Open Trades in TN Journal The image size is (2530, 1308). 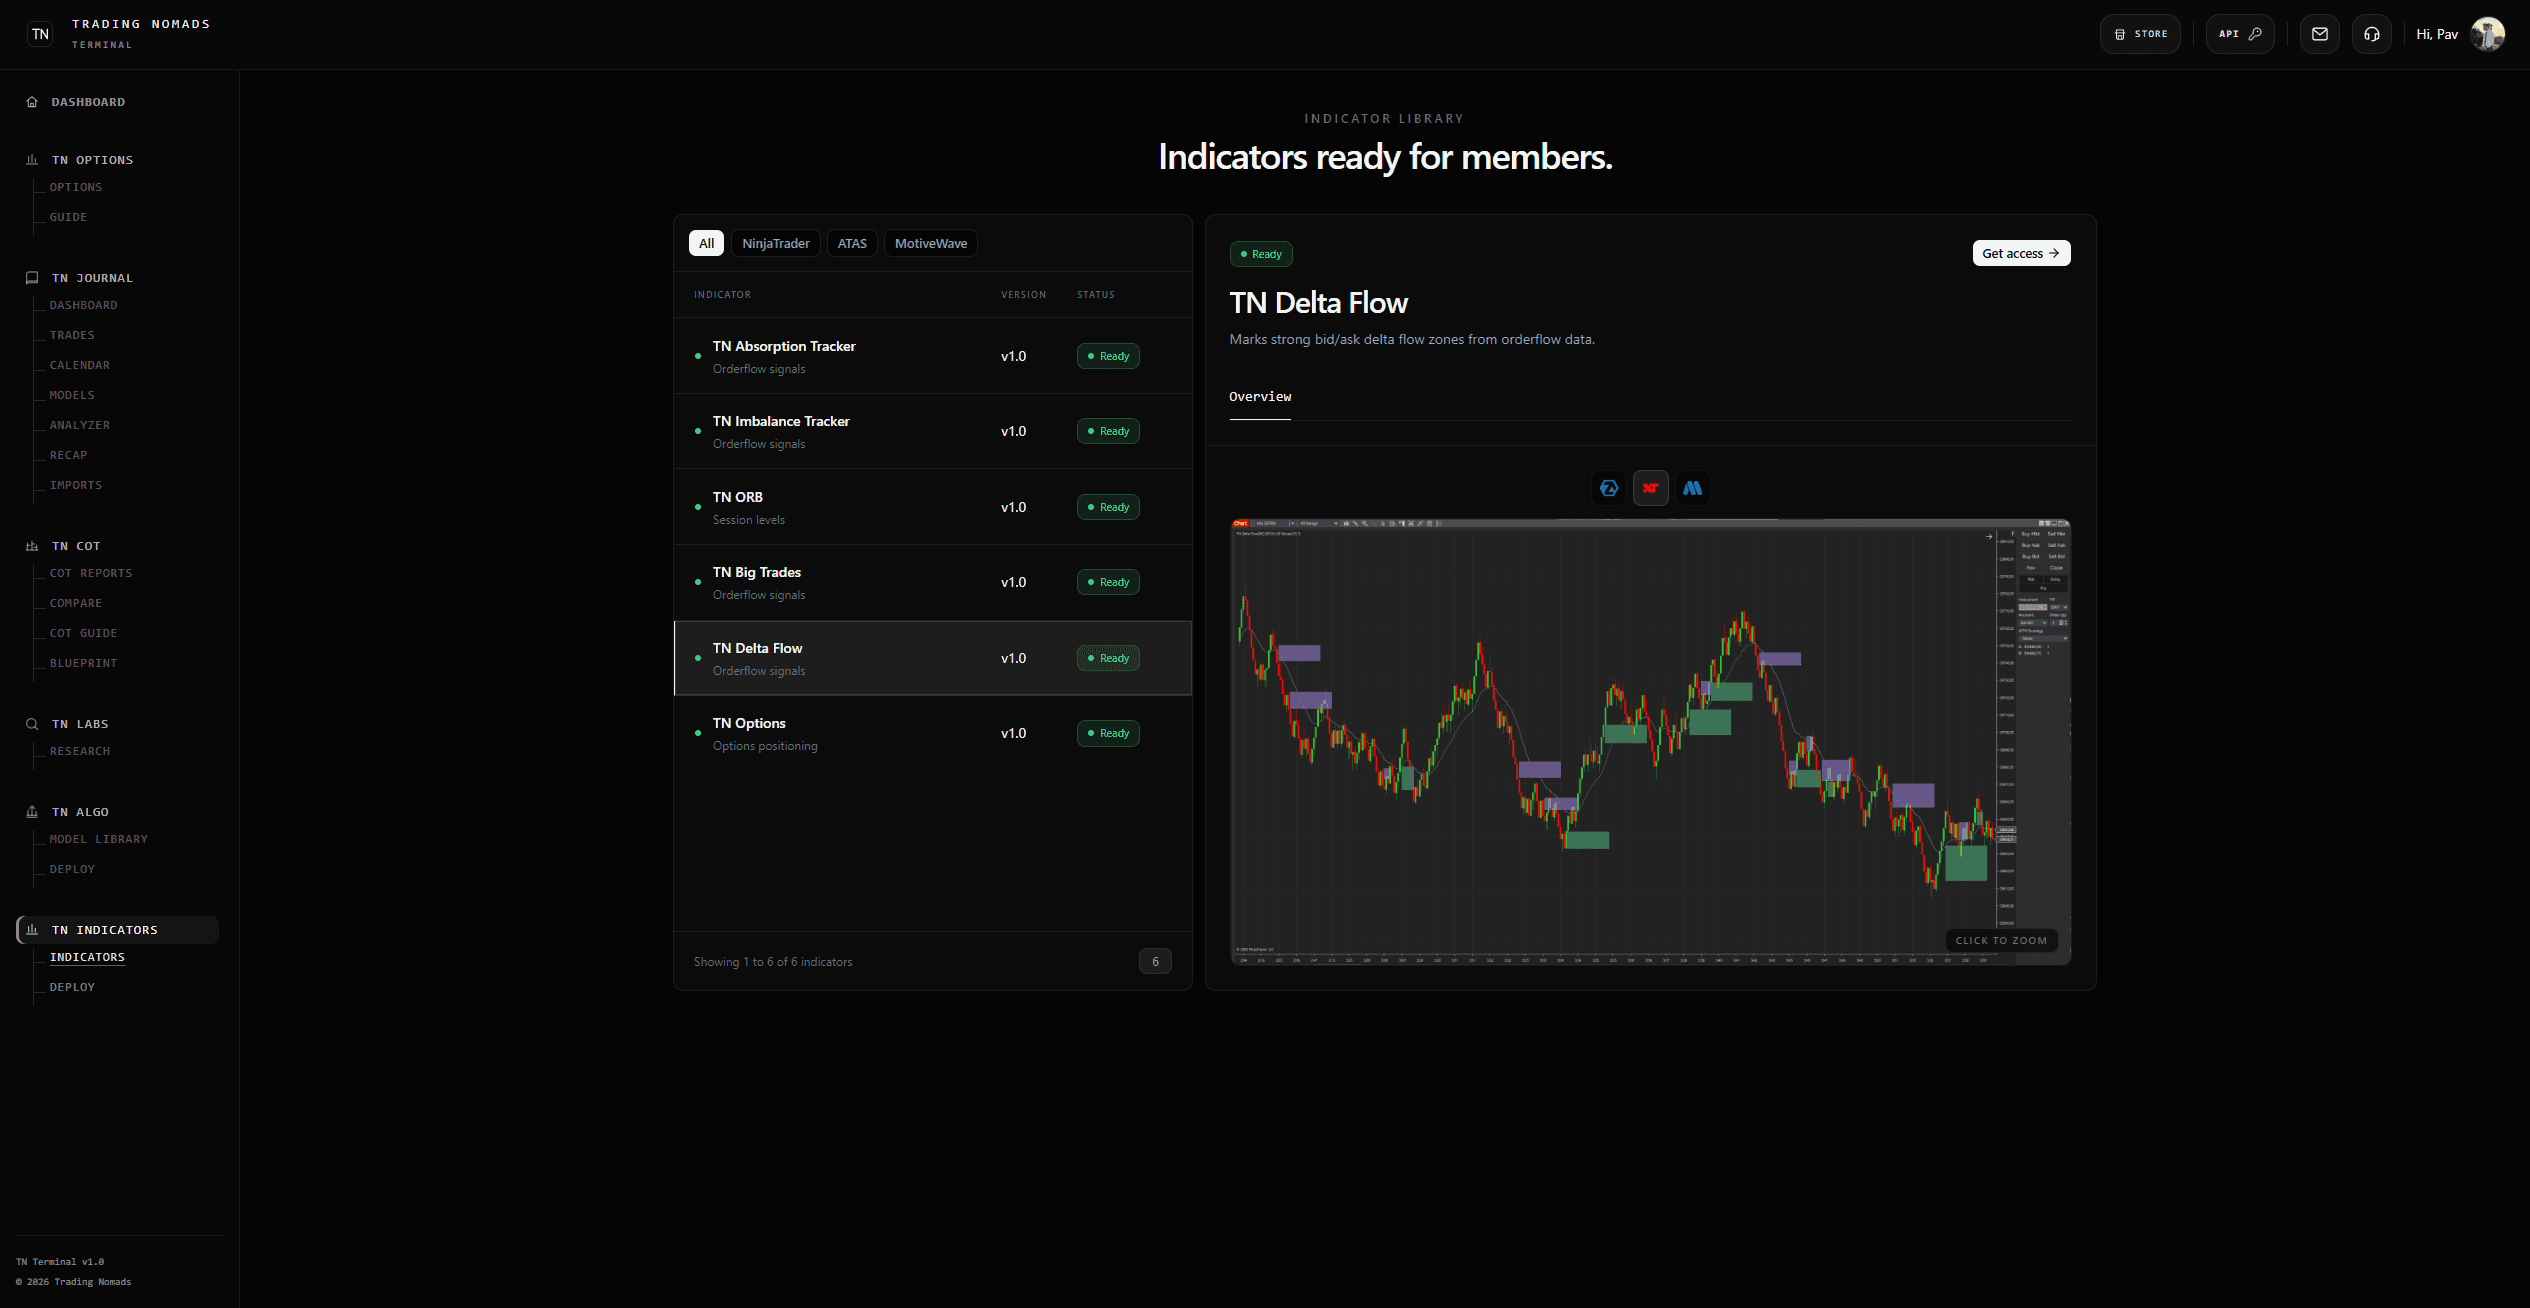[x=72, y=335]
